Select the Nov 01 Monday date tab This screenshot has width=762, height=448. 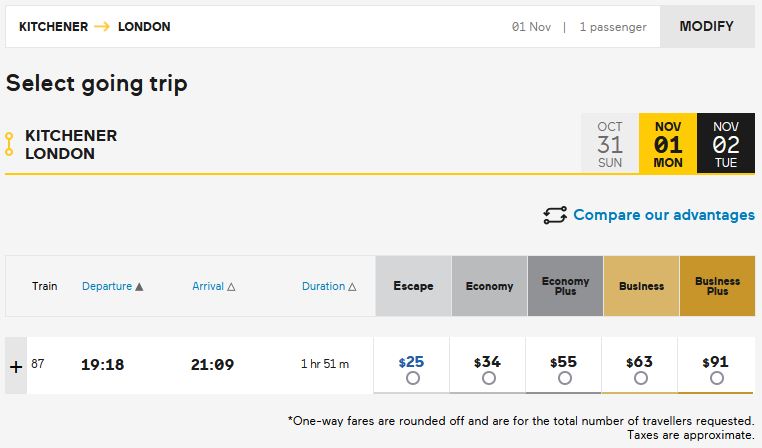click(668, 144)
